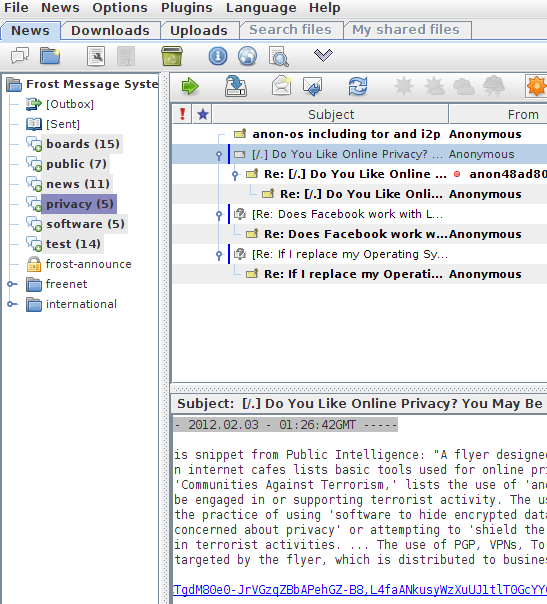Click the globe known boards icon
The width and height of the screenshot is (547, 604).
247,56
